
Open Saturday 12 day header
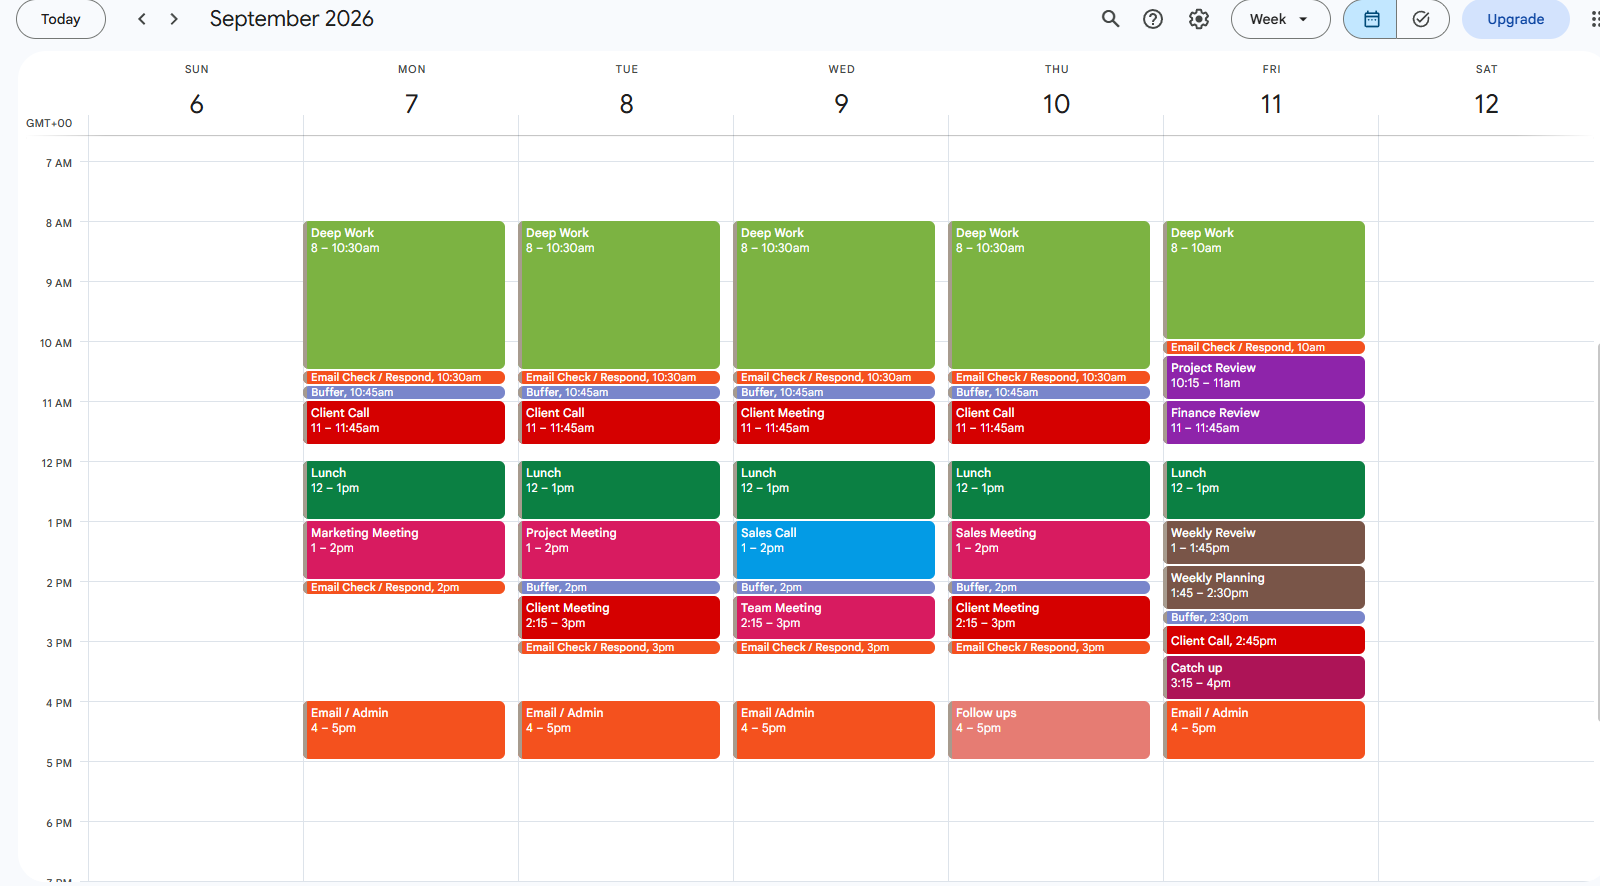pos(1486,104)
